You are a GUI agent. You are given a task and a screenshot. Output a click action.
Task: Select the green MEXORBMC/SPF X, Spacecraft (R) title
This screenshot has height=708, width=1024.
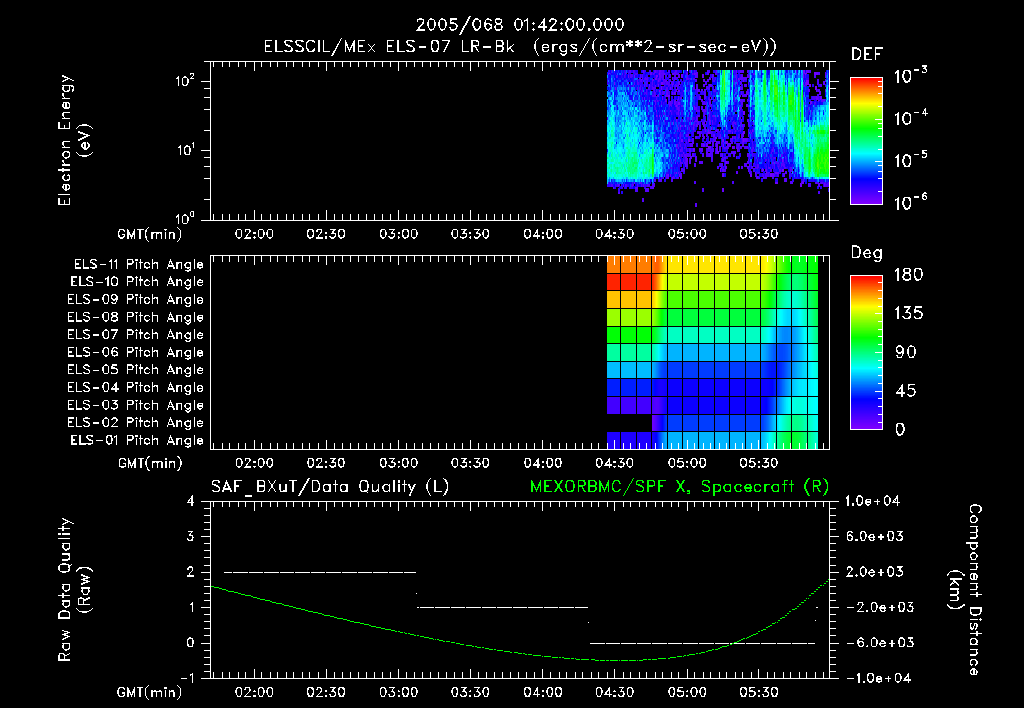680,487
